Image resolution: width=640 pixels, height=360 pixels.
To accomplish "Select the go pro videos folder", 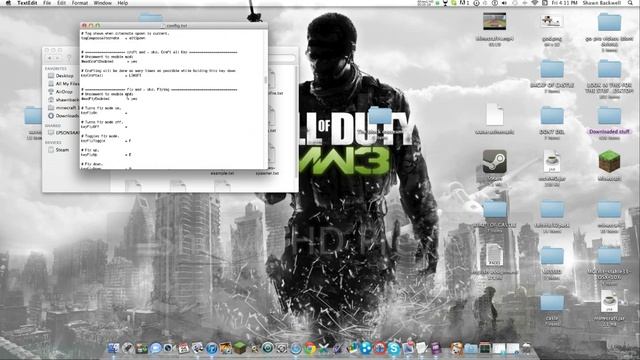I will click(x=609, y=22).
